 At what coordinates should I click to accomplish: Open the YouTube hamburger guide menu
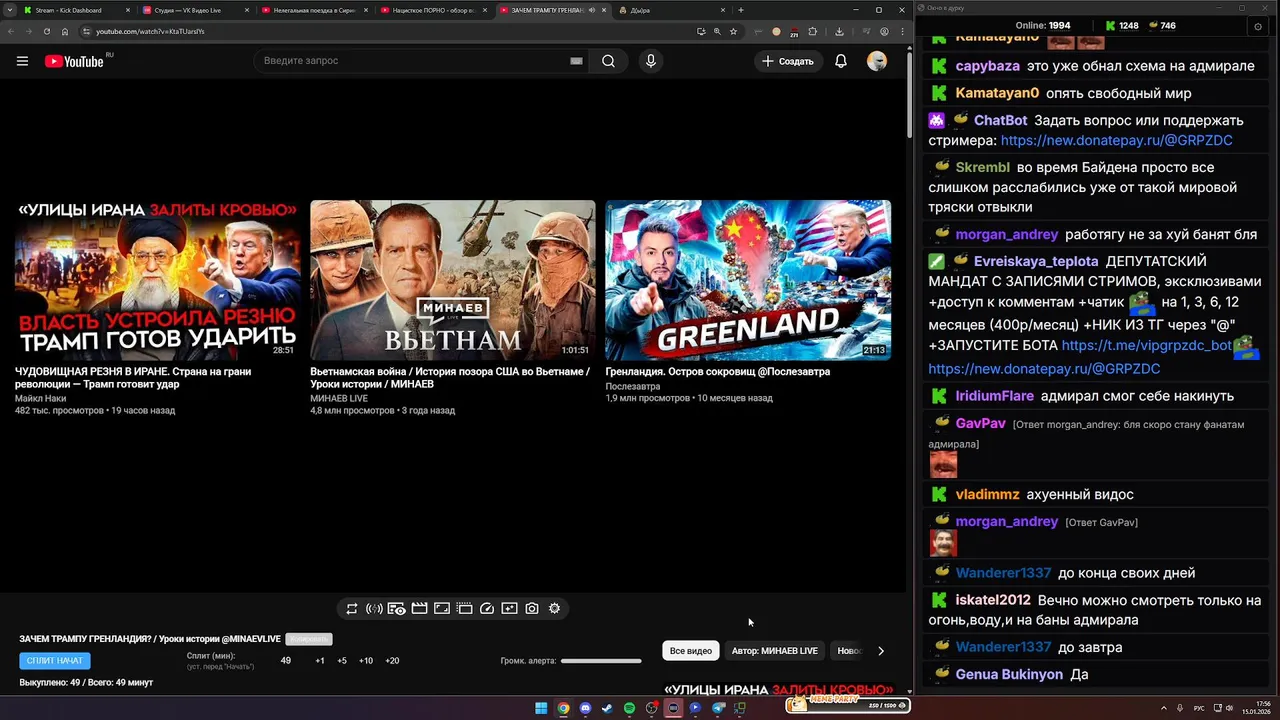click(22, 61)
